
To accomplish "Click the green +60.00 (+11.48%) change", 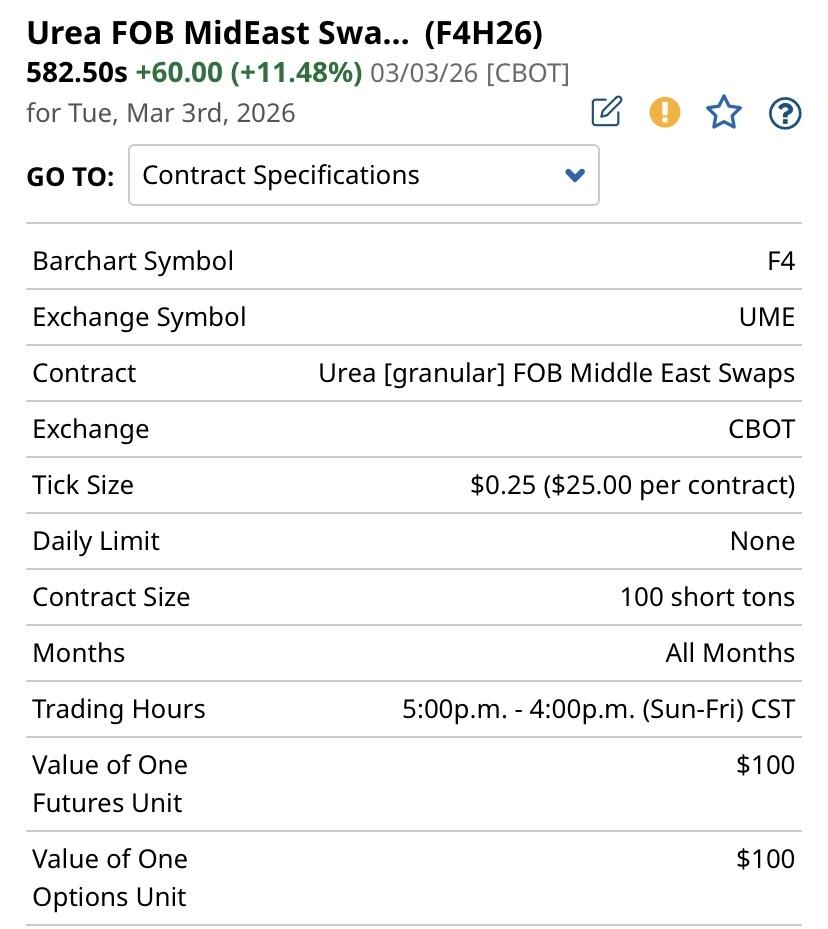I will tap(249, 73).
